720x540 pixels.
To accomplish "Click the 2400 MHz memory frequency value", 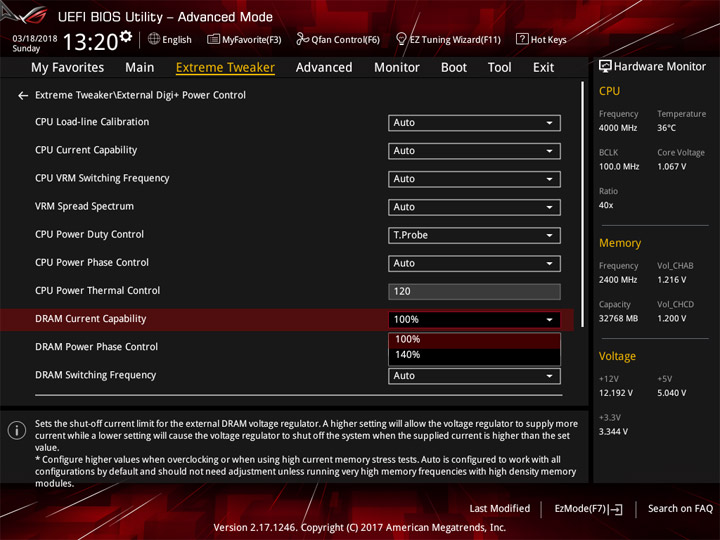I will click(x=618, y=280).
